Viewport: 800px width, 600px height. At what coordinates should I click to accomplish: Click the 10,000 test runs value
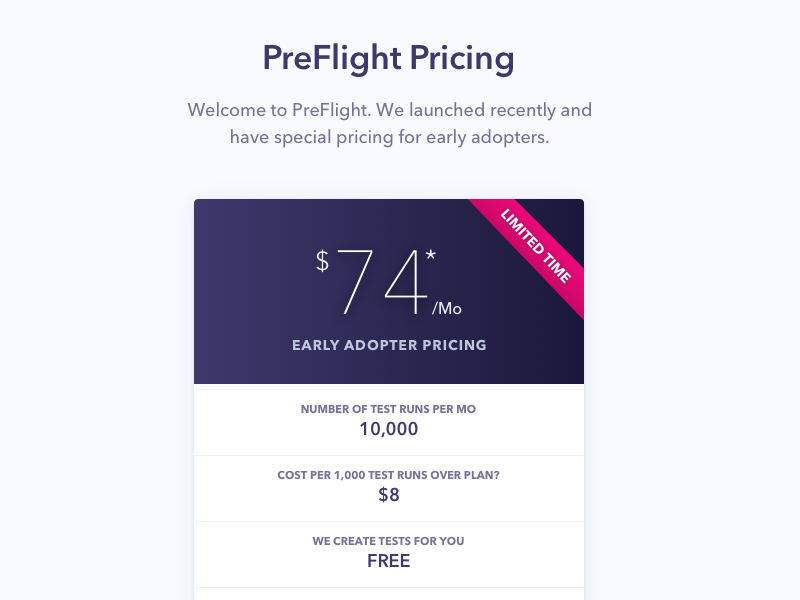coord(388,429)
